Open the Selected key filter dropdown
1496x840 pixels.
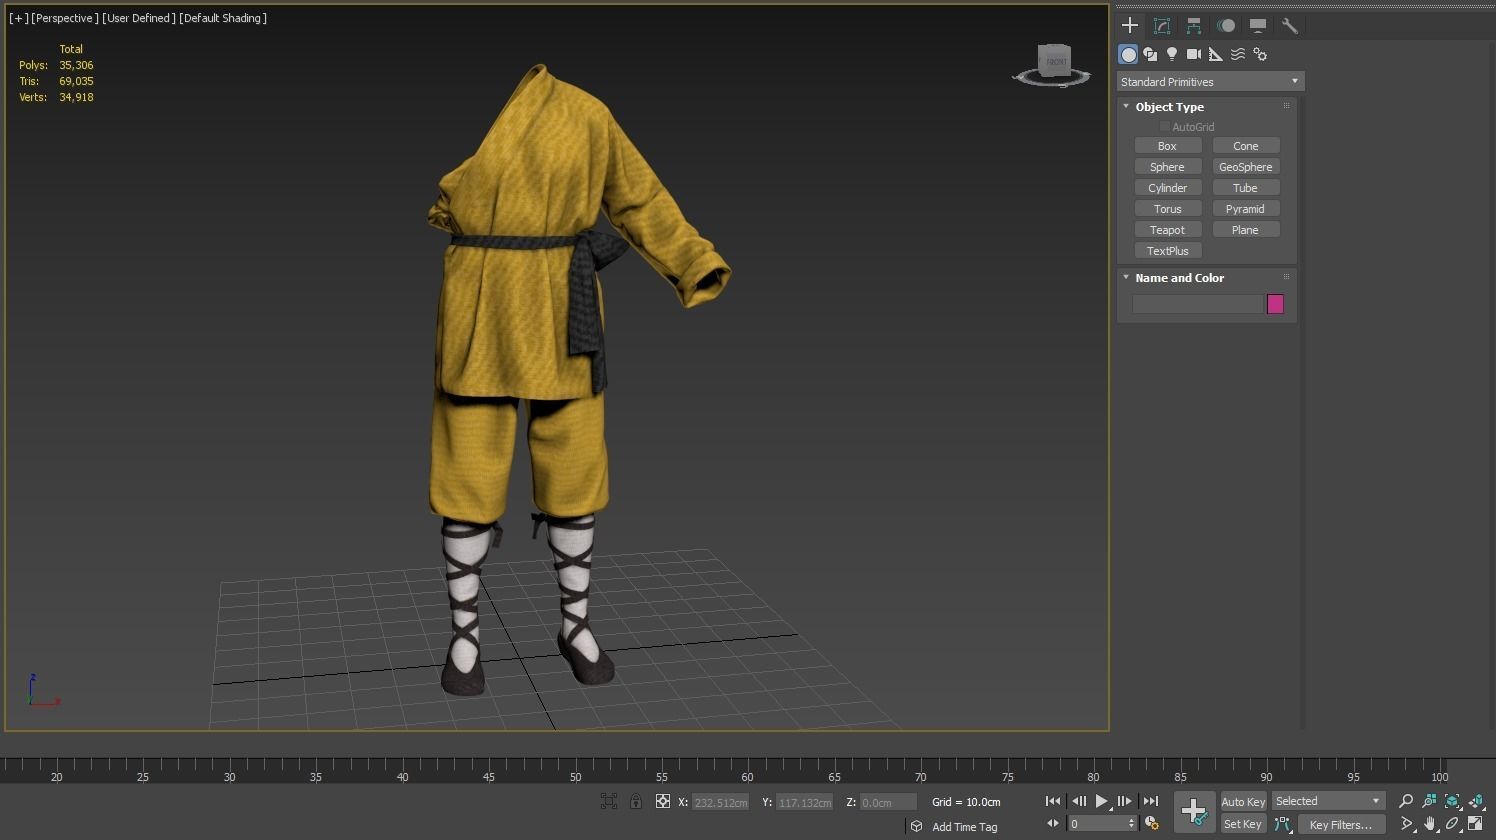pyautogui.click(x=1328, y=801)
